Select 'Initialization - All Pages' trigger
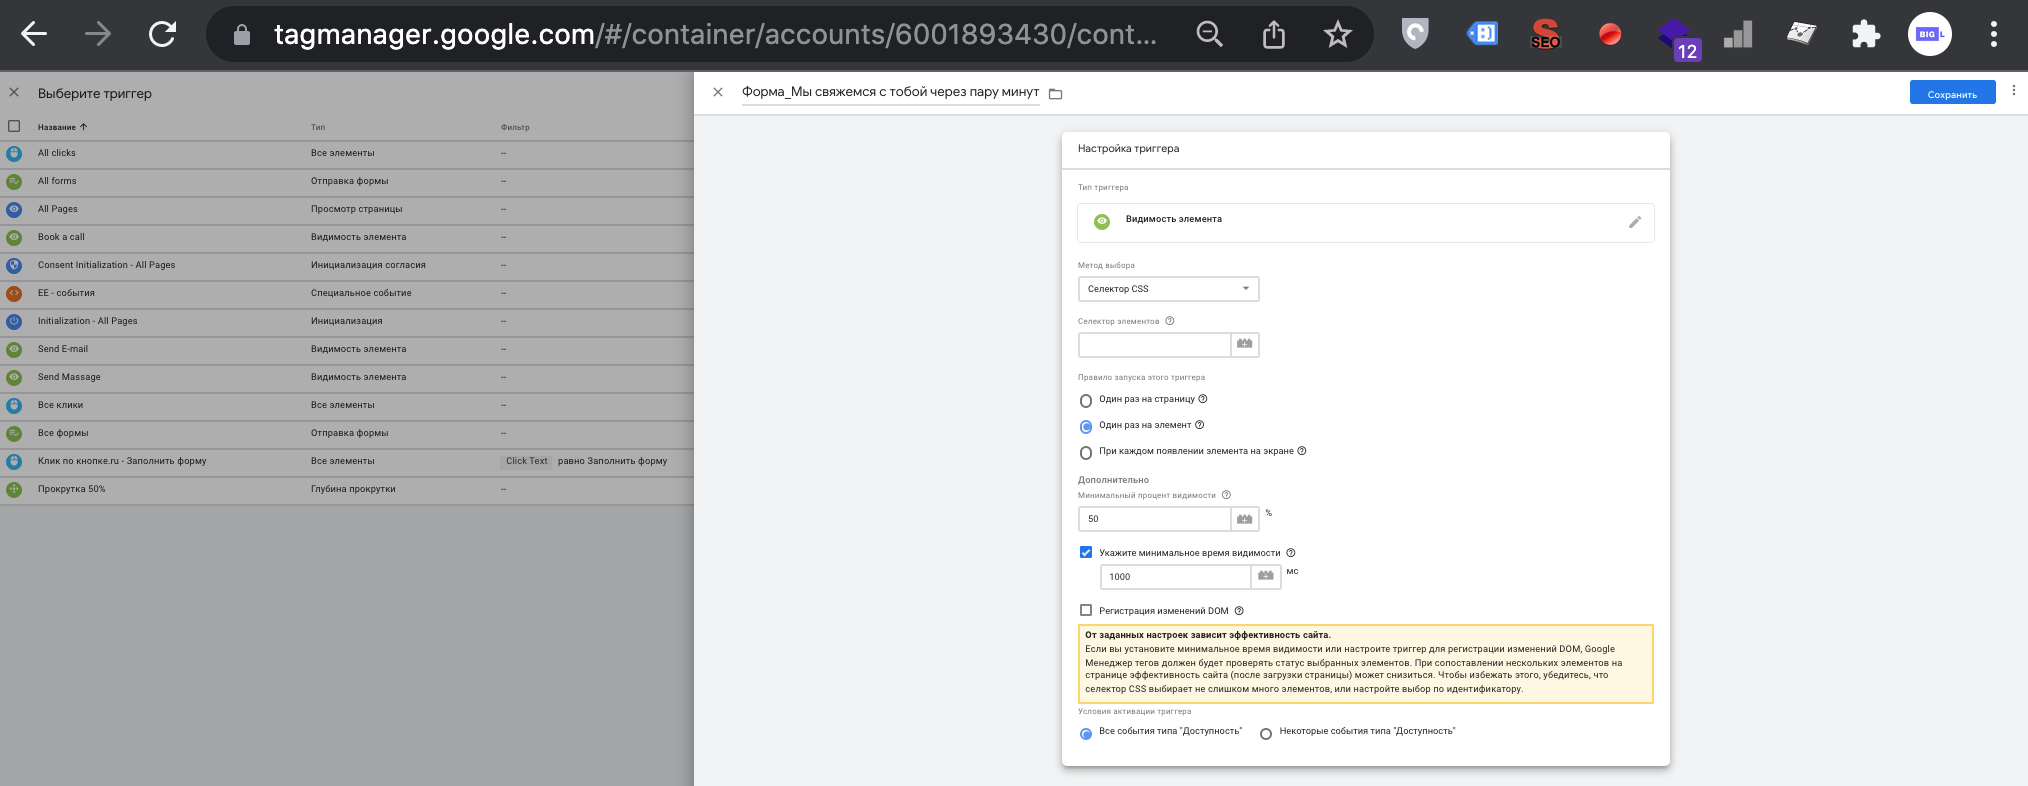The width and height of the screenshot is (2028, 786). pos(347,321)
